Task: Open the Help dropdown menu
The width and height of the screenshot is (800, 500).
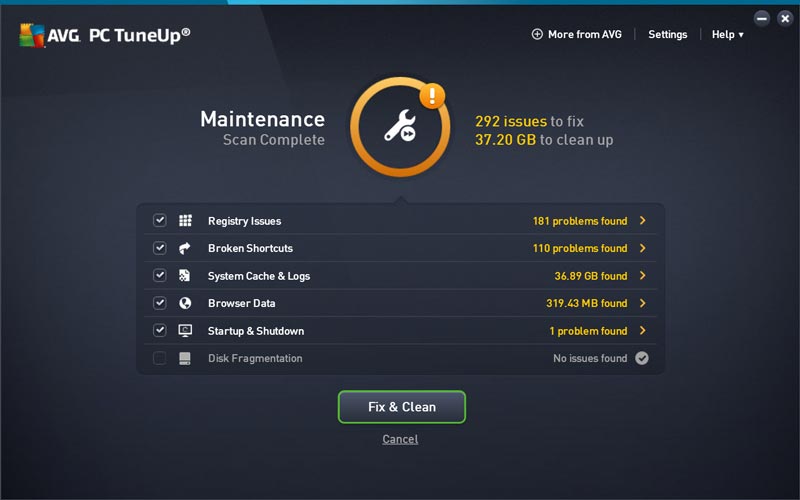Action: 728,35
